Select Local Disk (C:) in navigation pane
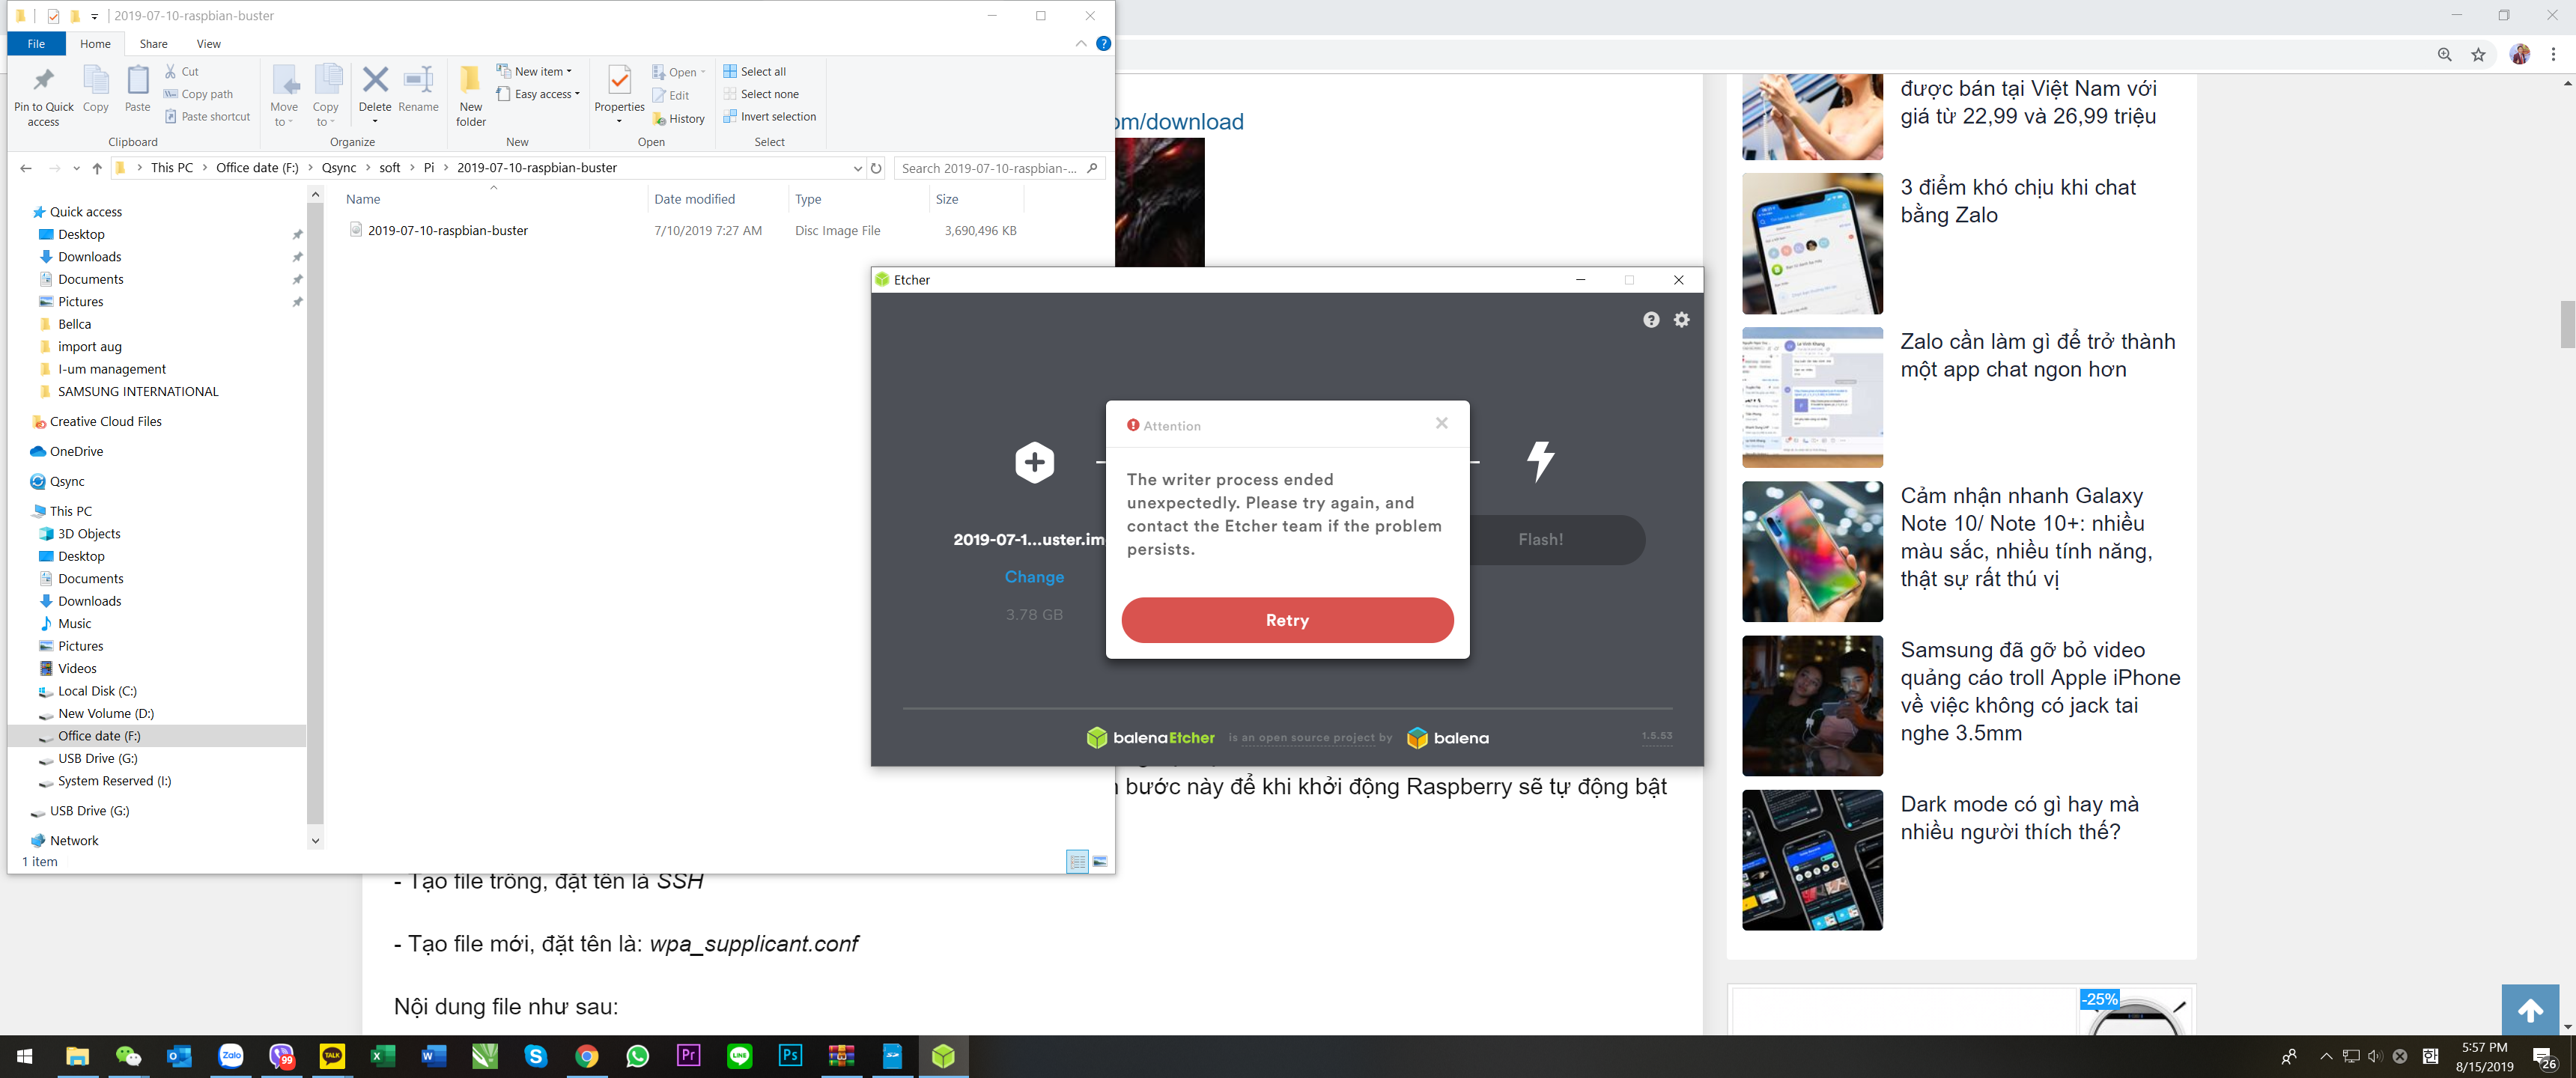 tap(97, 691)
